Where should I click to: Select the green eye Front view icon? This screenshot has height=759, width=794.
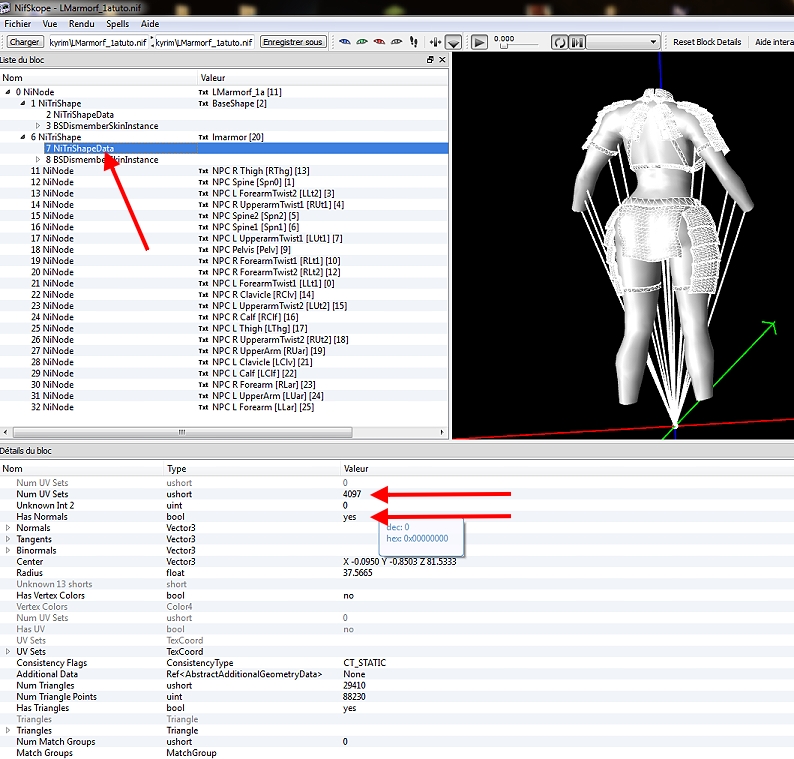click(362, 42)
